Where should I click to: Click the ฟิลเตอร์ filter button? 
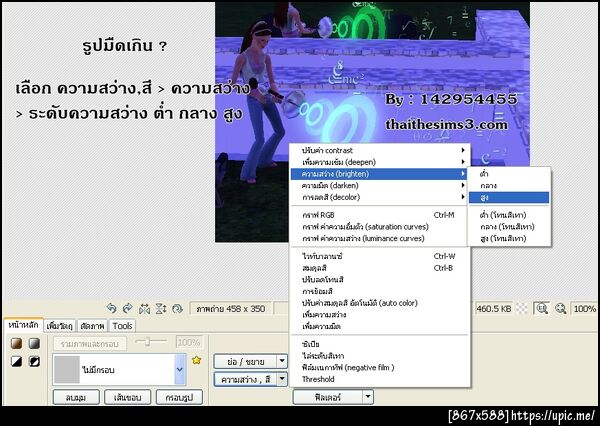328,397
